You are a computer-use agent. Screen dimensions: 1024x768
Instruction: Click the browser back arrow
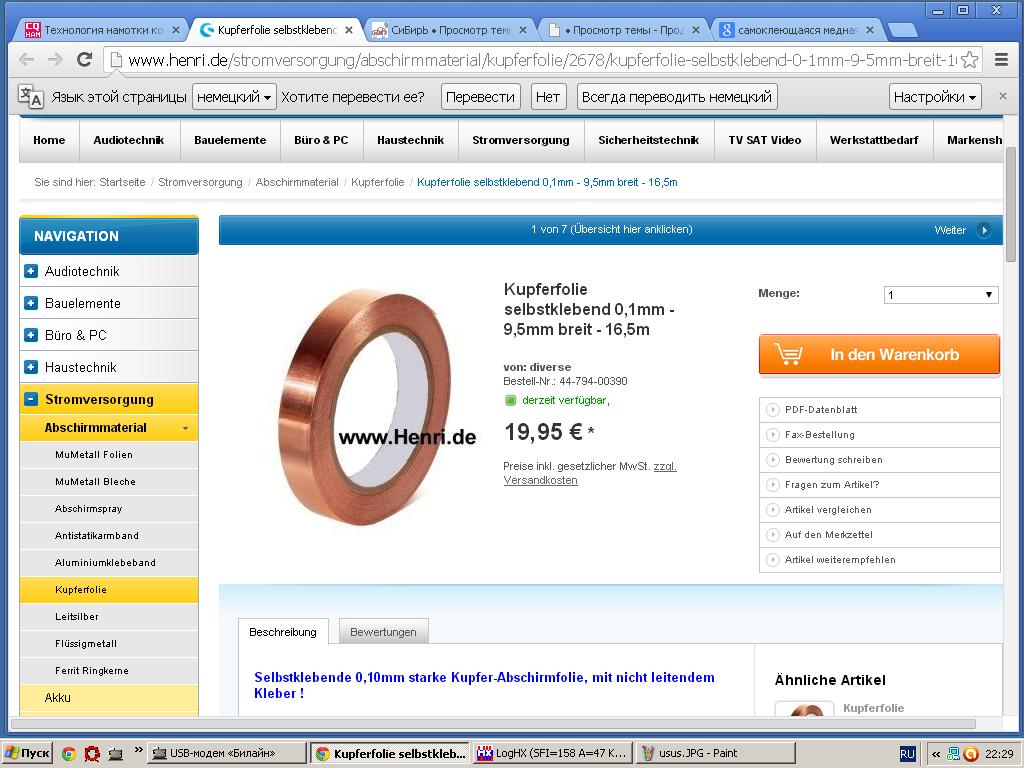click(x=26, y=60)
